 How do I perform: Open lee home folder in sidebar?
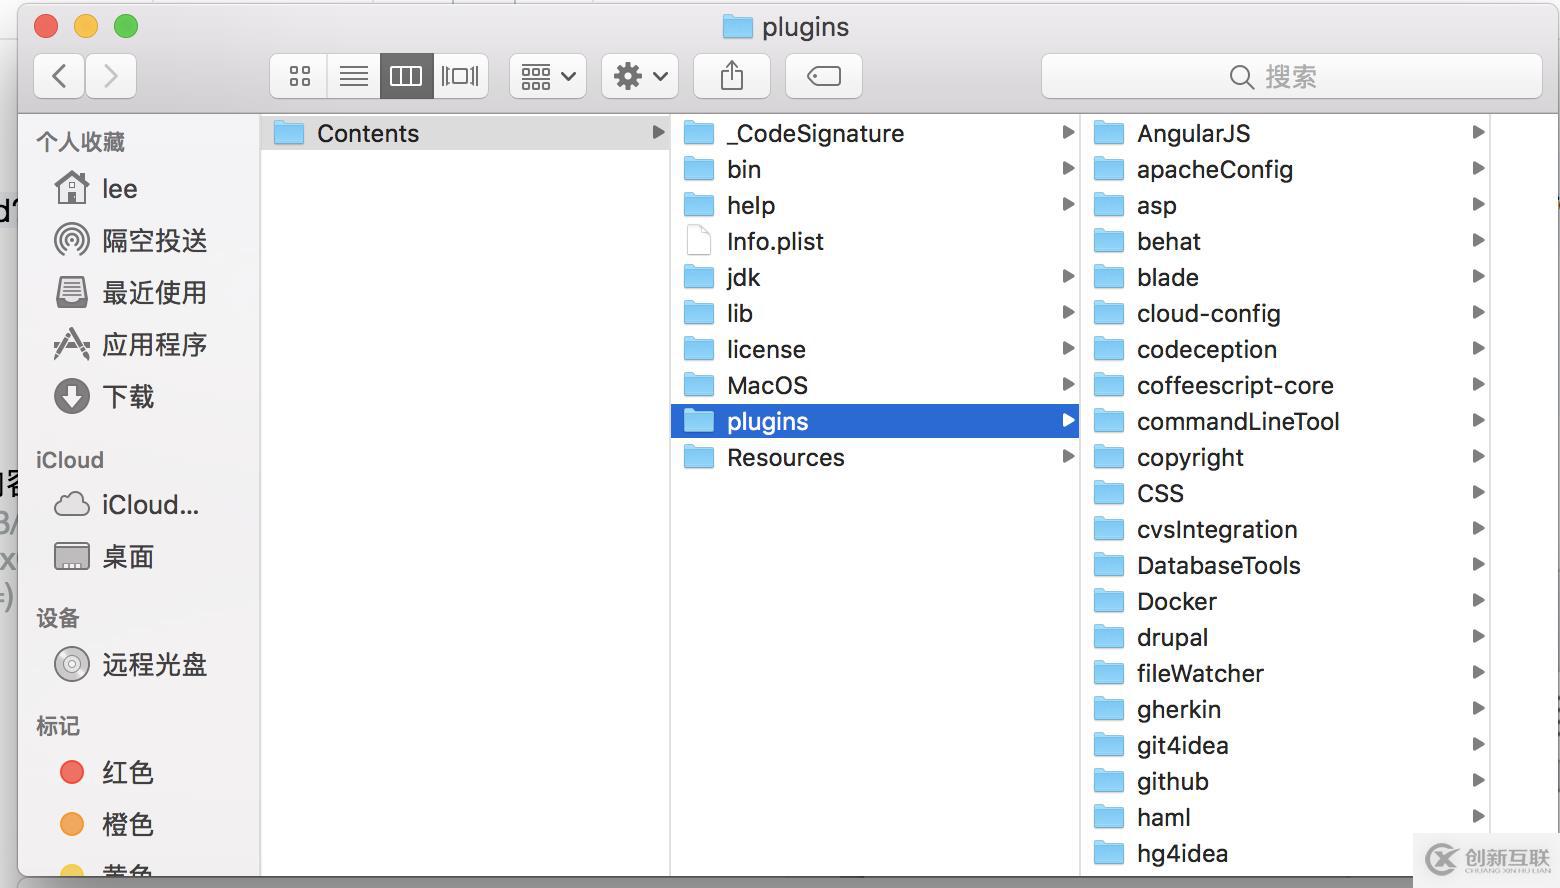[x=138, y=188]
